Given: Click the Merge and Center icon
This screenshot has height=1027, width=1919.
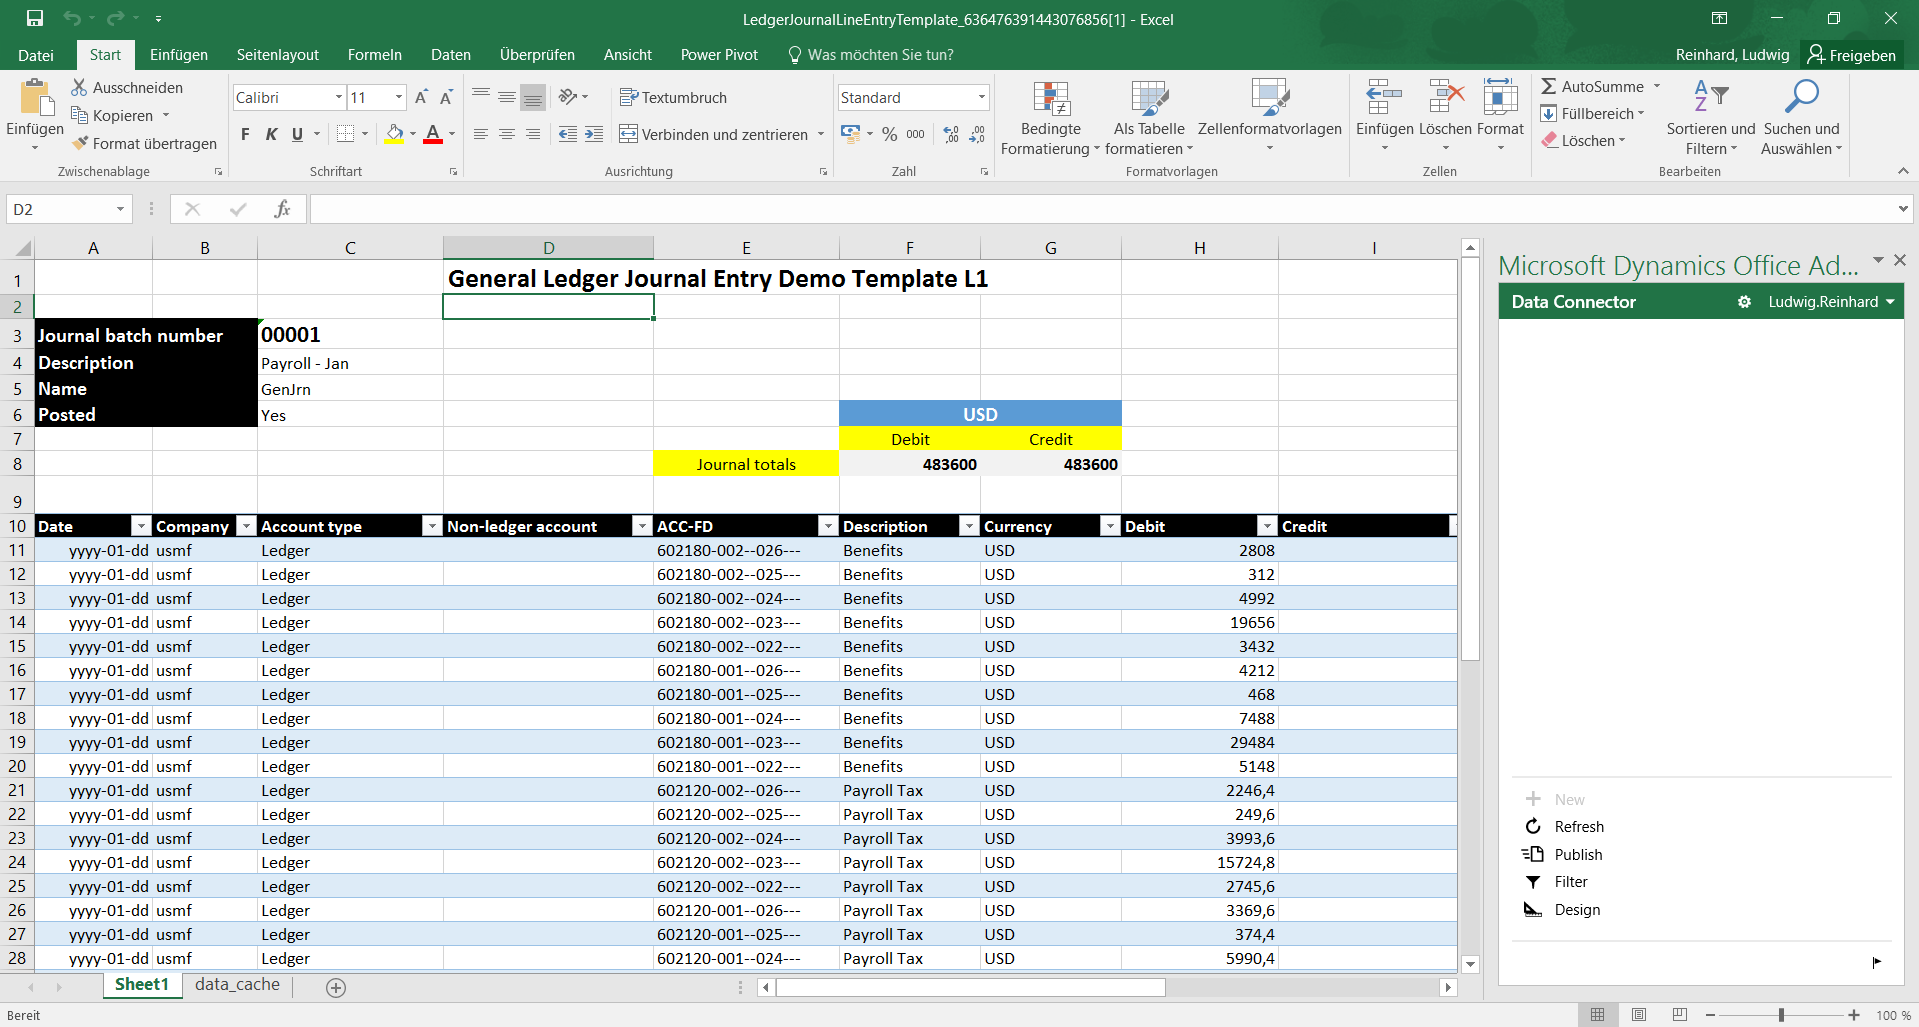Looking at the screenshot, I should click(628, 134).
